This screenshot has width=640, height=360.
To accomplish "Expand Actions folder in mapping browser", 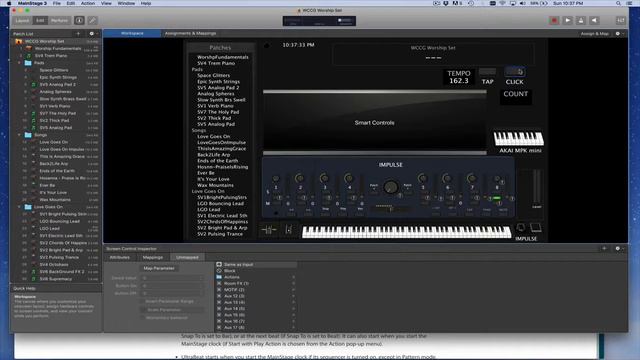I will pos(293,277).
